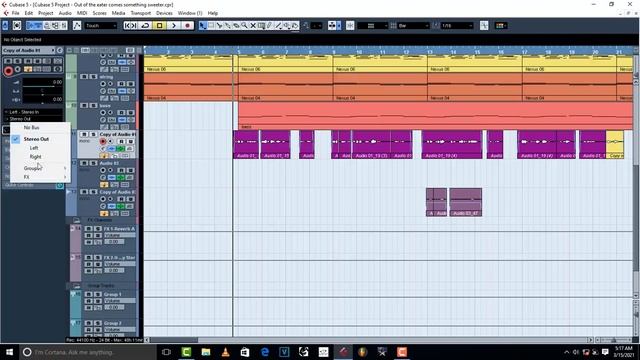
Task: Open the Audio menu
Action: coord(65,13)
